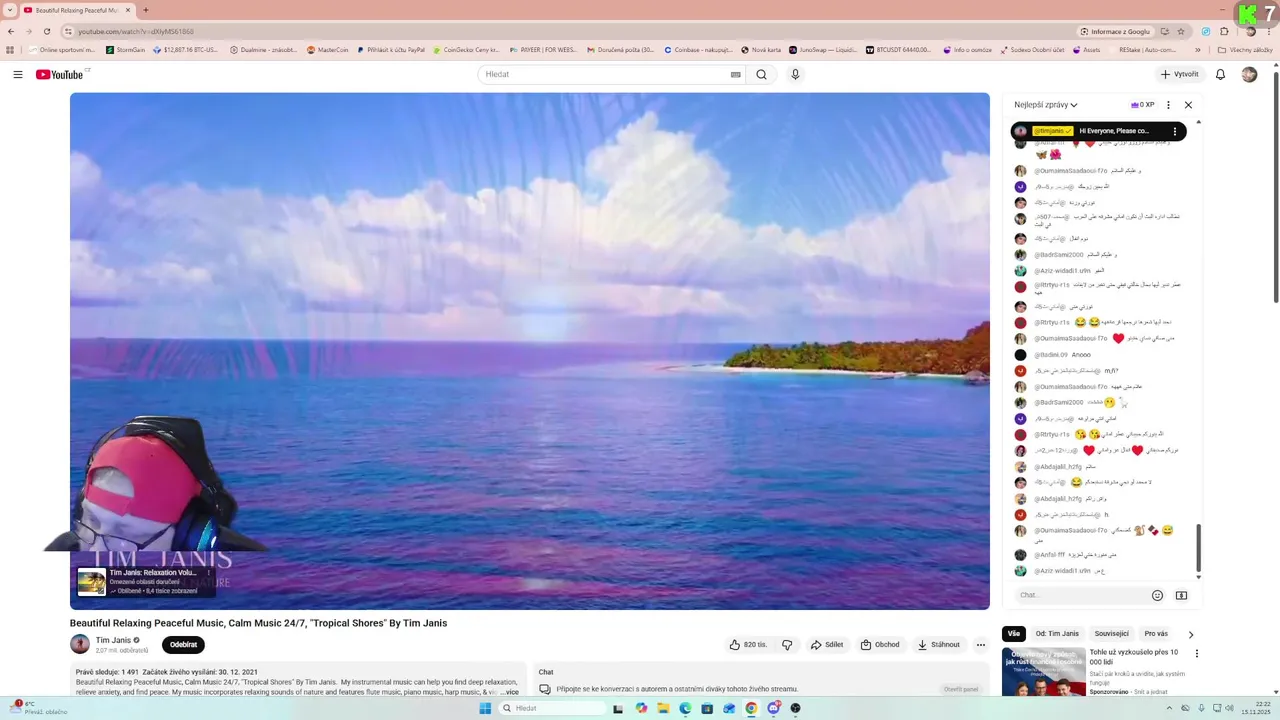The width and height of the screenshot is (1280, 720).
Task: Open the Tim Janis channel name link
Action: (x=113, y=640)
